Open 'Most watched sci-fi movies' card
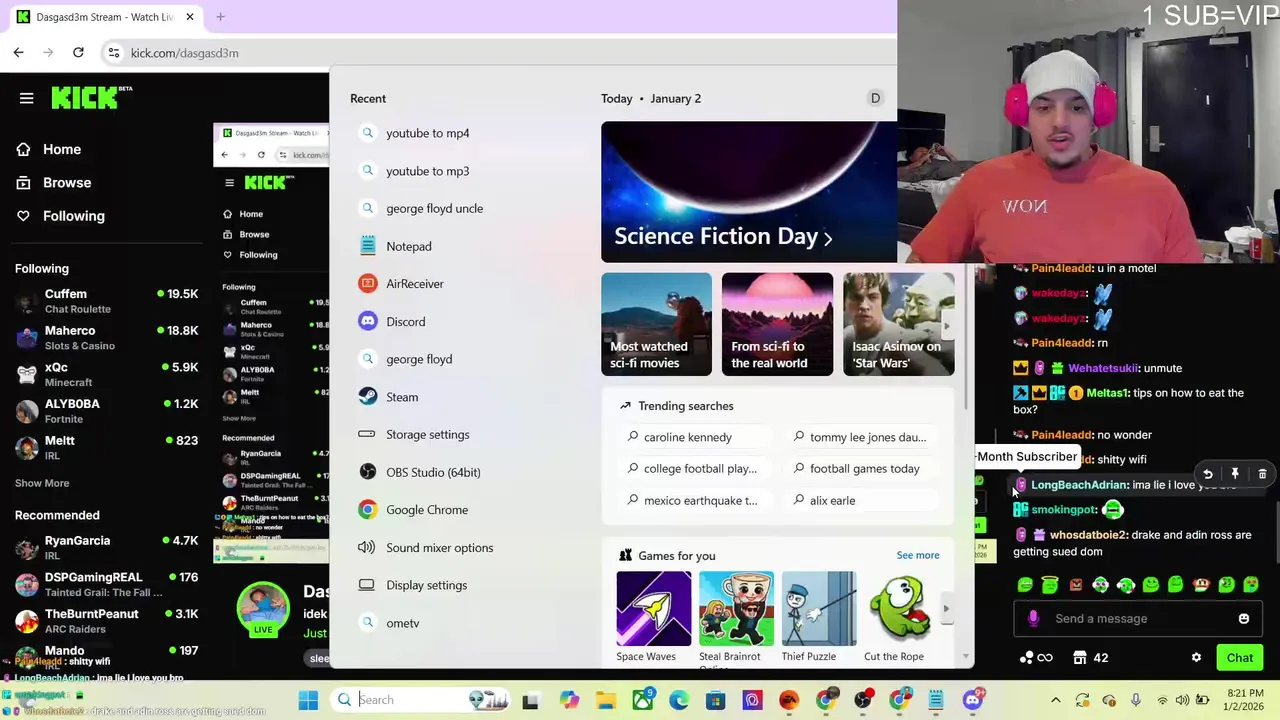 coord(656,324)
